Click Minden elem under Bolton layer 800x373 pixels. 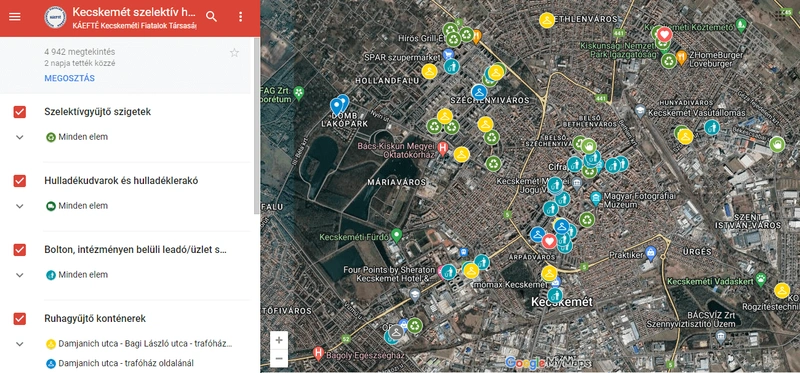(x=83, y=275)
